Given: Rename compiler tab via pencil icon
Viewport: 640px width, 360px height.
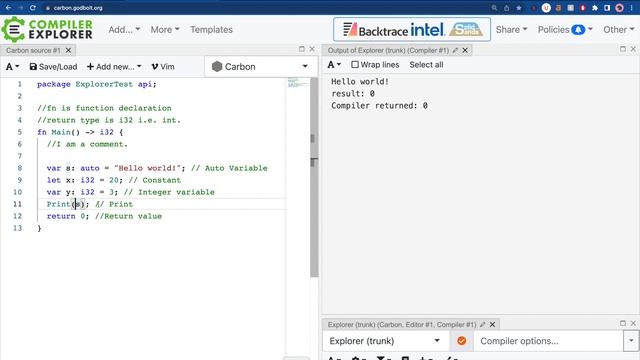Looking at the screenshot, I should click(x=482, y=324).
